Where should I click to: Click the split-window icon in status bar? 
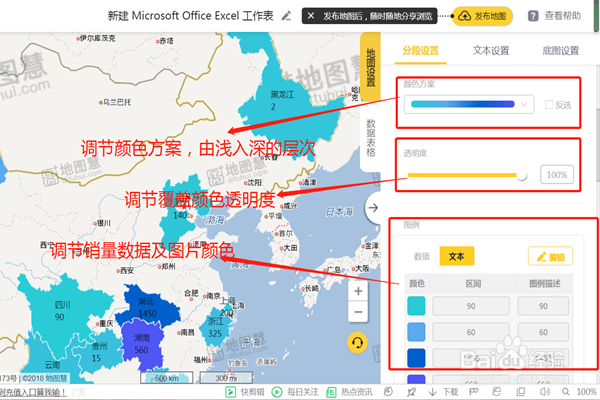tap(521, 392)
